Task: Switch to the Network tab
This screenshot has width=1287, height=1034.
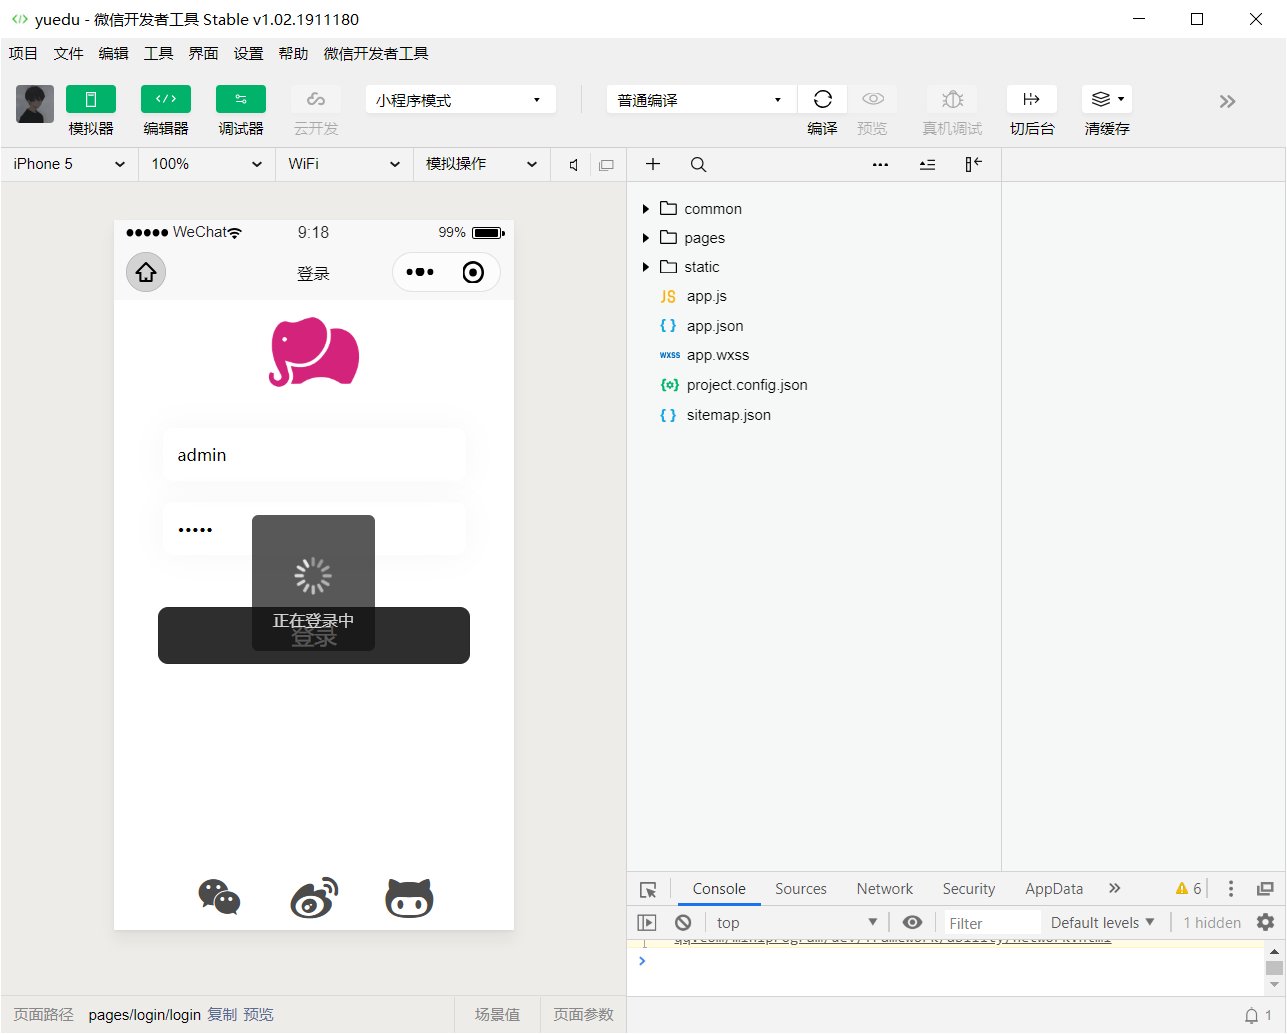Action: click(x=885, y=889)
